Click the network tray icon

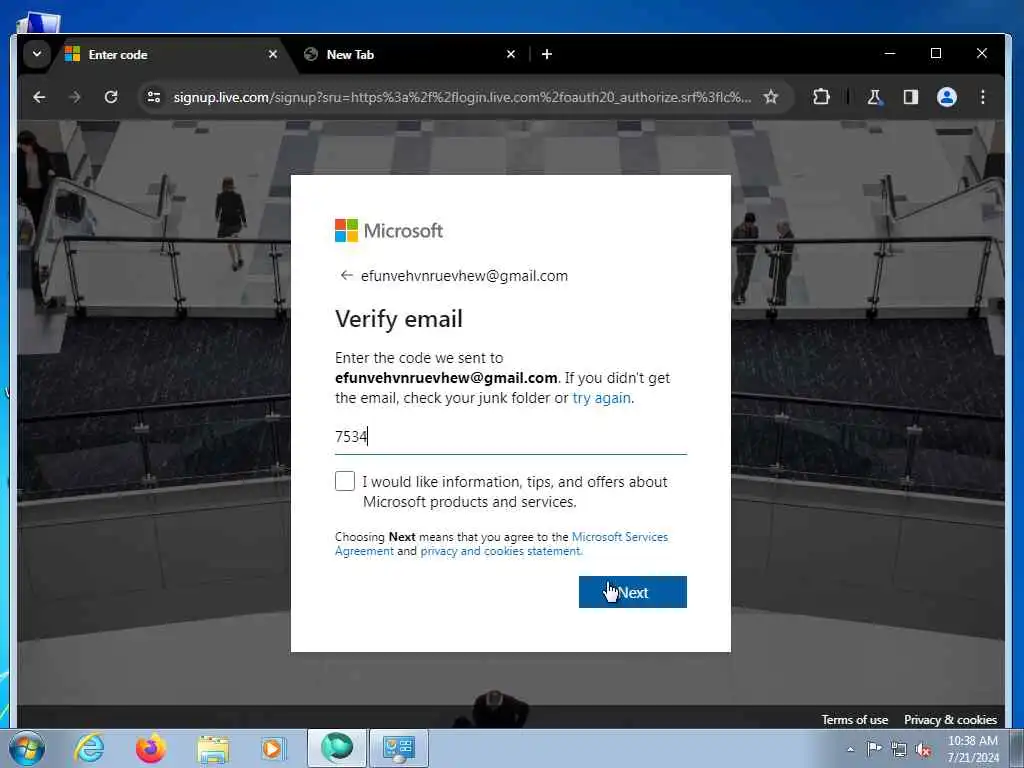tap(899, 750)
